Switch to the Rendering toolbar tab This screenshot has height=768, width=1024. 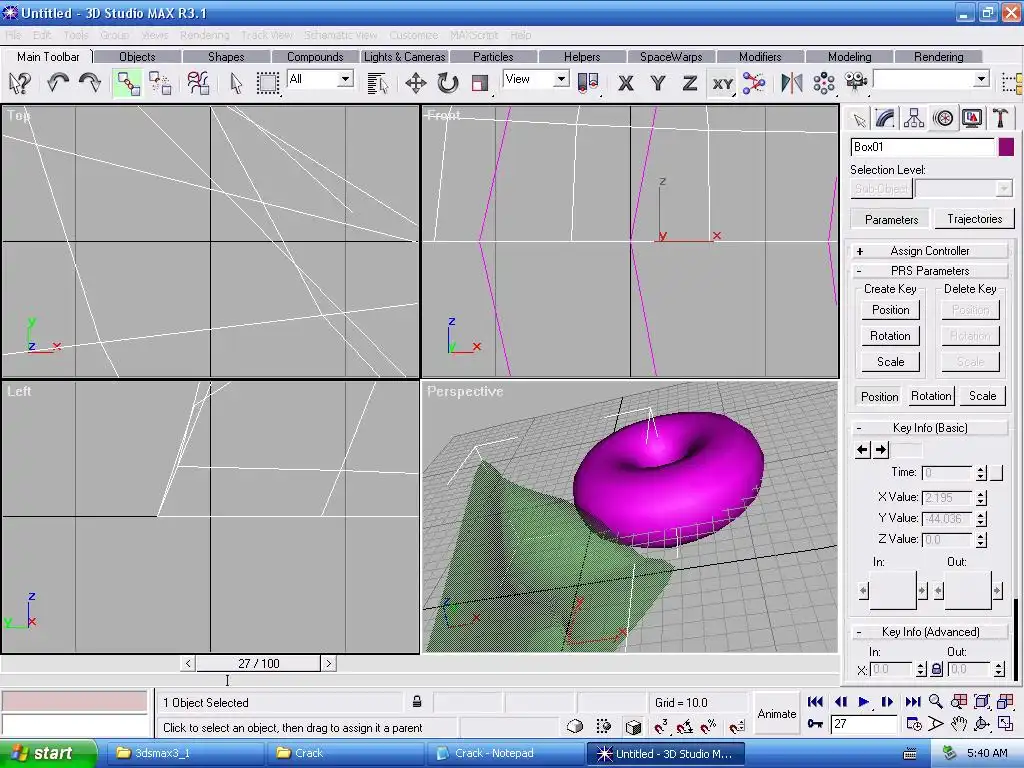938,57
